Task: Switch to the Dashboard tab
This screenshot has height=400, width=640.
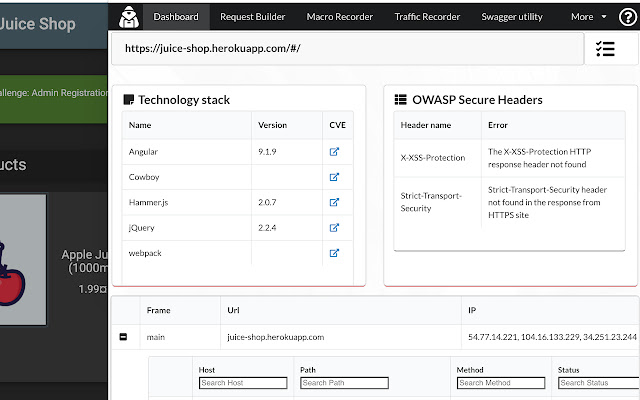Action: 175,16
